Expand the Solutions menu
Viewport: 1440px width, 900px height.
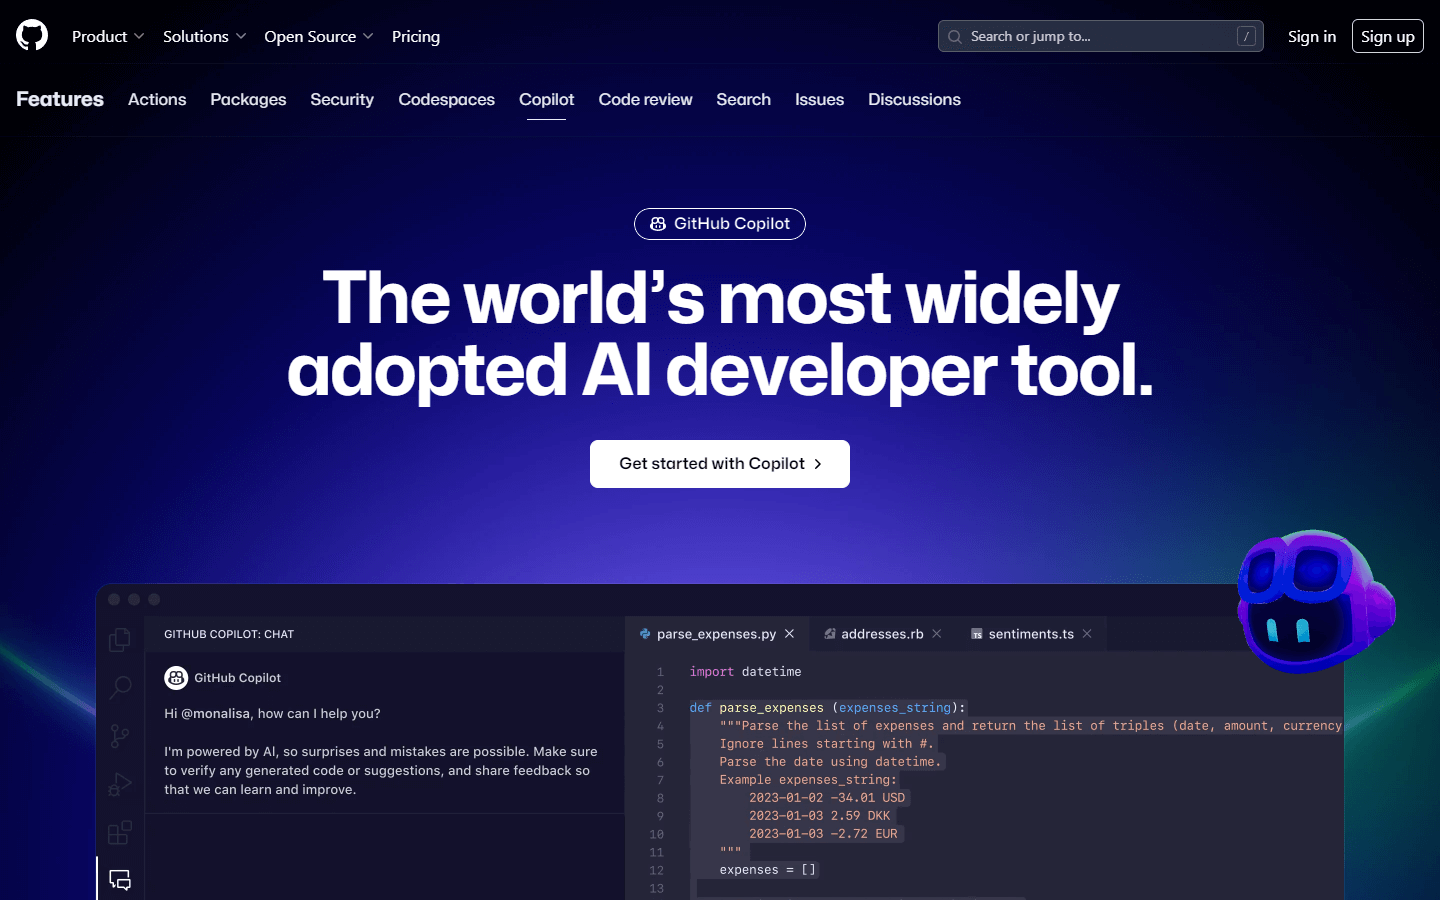tap(204, 36)
